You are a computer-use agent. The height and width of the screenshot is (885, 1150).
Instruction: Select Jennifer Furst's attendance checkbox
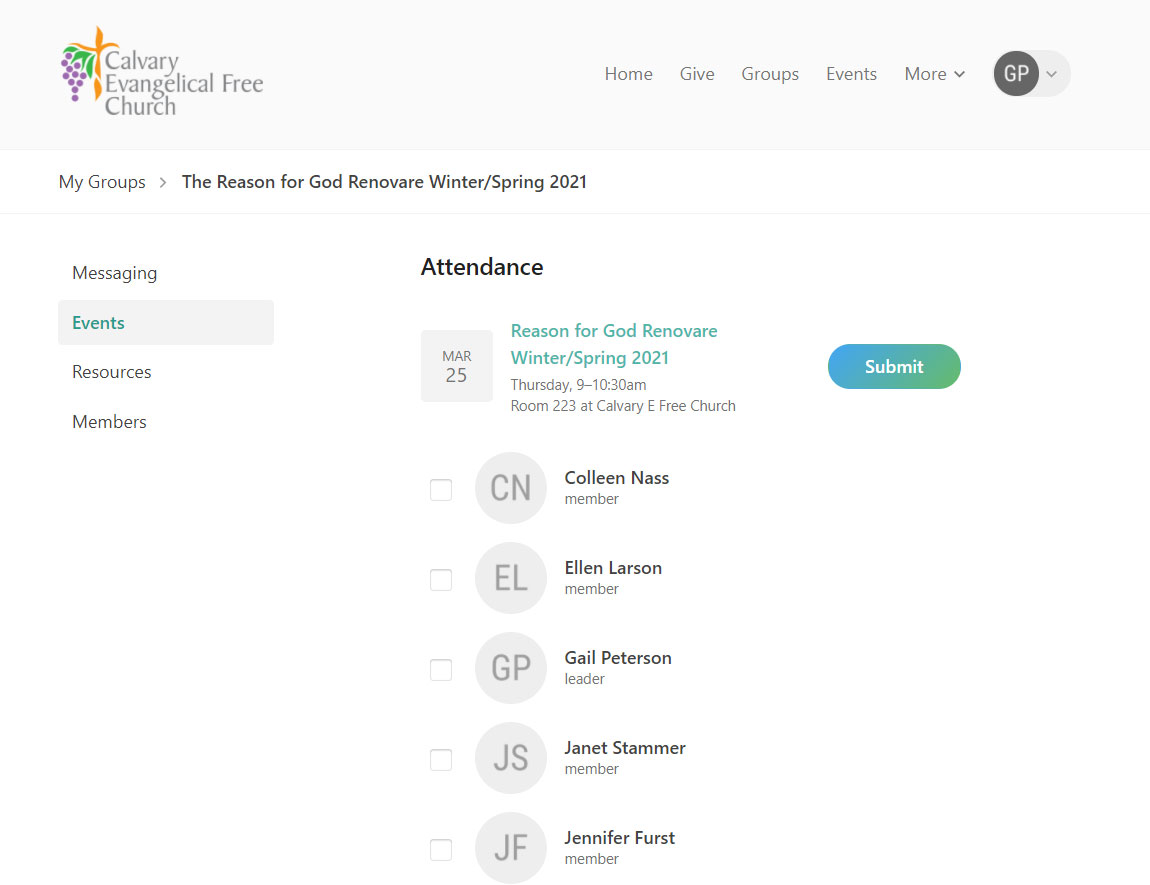tap(441, 850)
